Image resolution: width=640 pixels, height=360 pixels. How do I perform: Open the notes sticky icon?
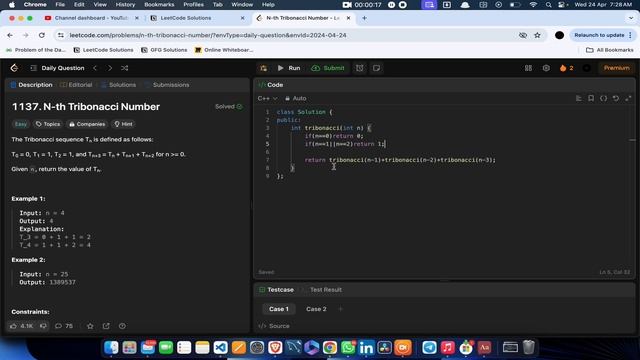pos(376,68)
